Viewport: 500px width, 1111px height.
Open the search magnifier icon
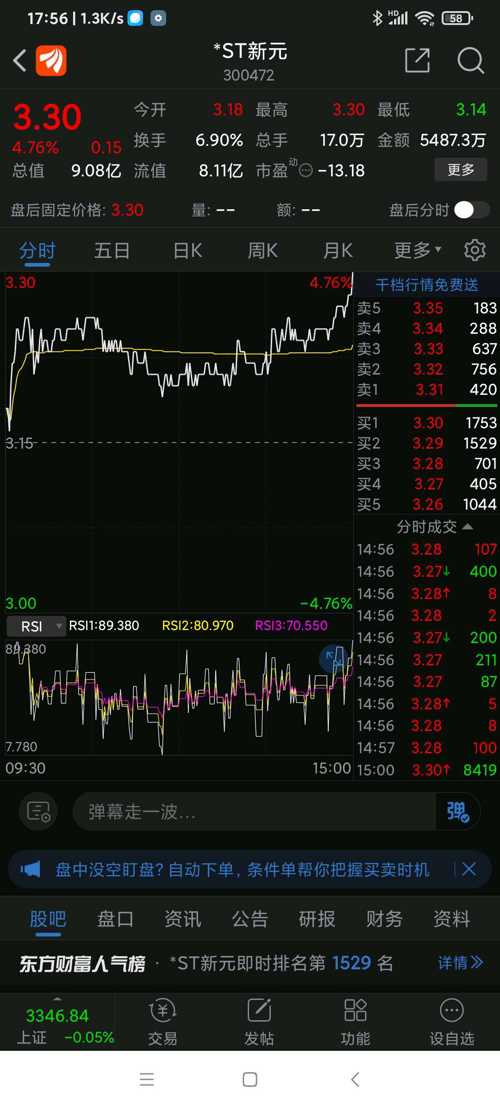coord(470,61)
